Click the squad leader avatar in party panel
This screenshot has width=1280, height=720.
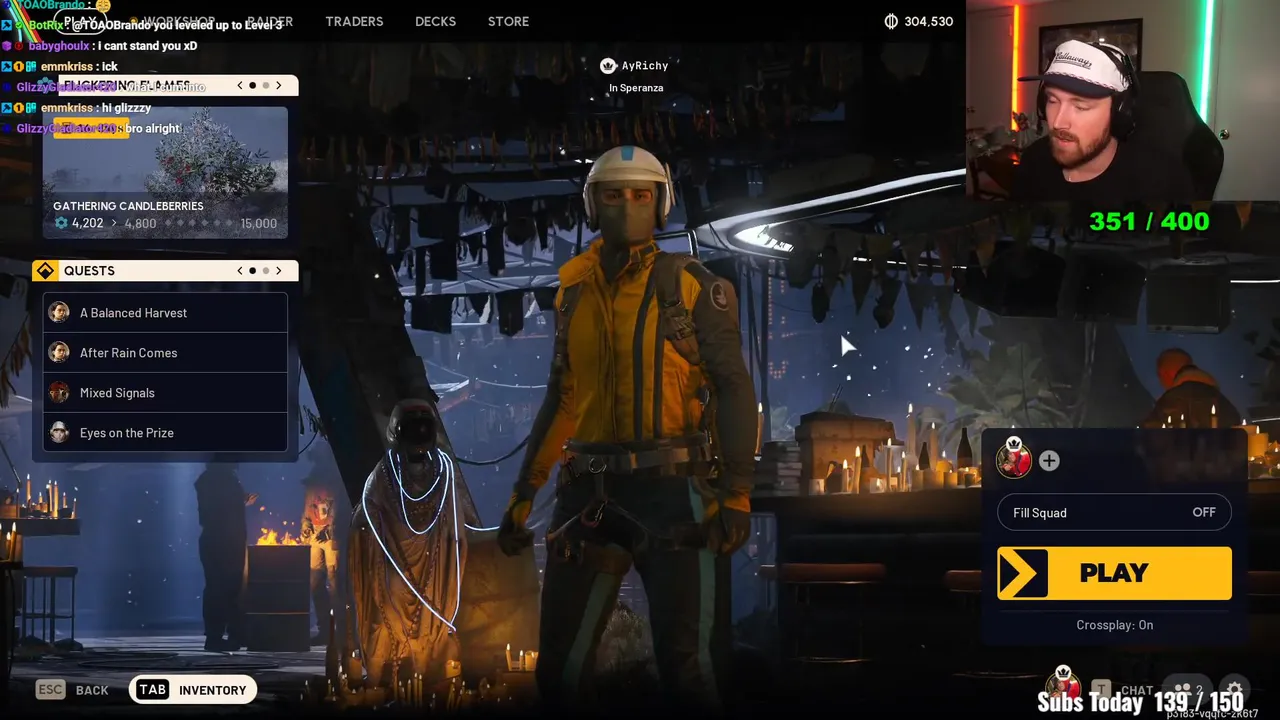1014,459
